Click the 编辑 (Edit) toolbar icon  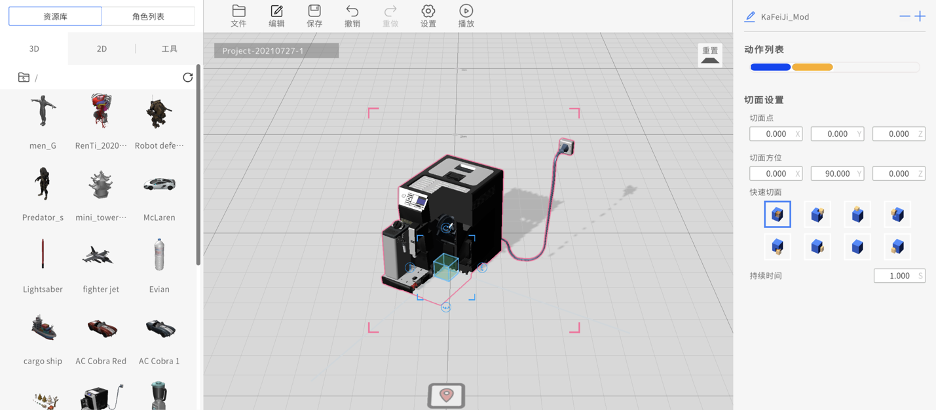[276, 16]
